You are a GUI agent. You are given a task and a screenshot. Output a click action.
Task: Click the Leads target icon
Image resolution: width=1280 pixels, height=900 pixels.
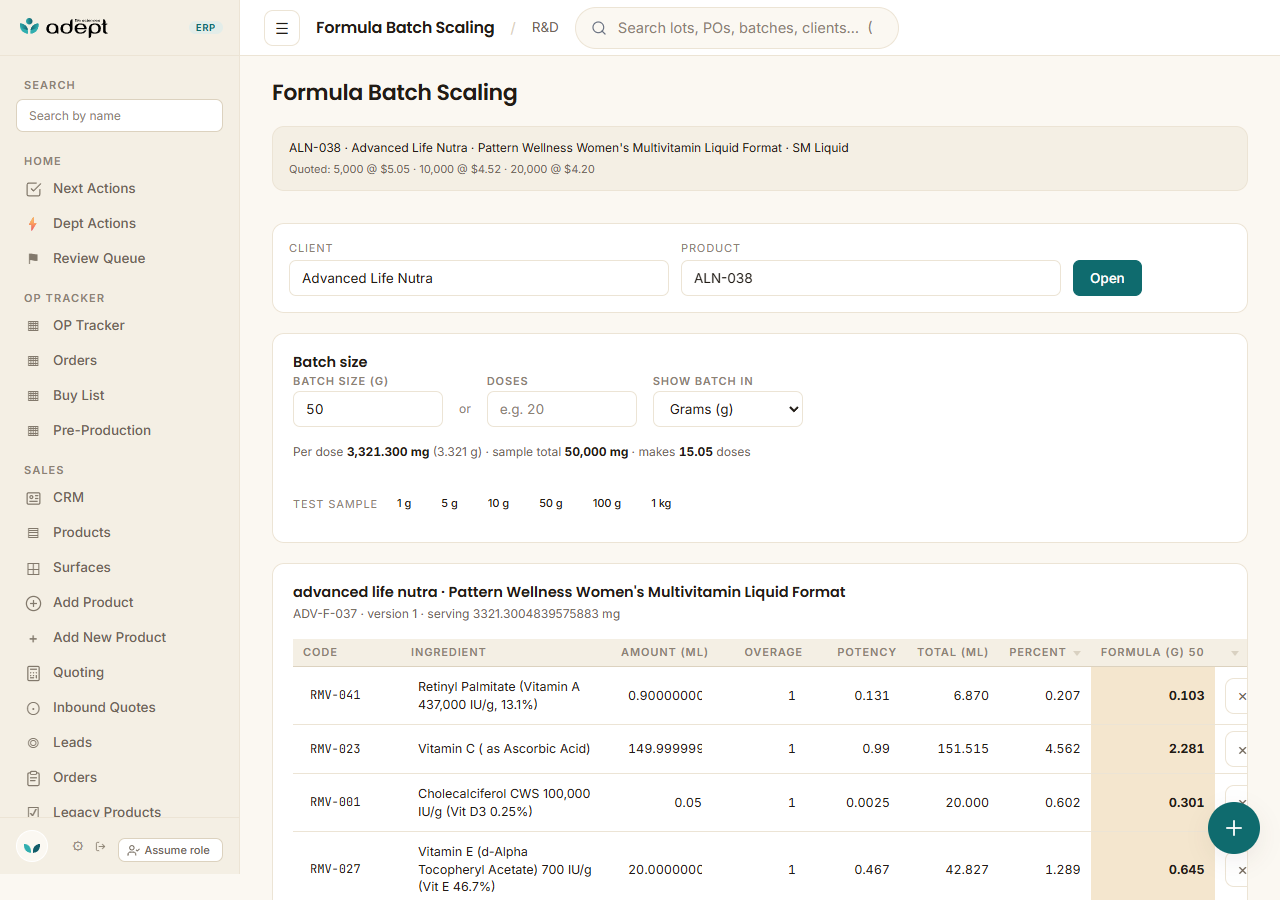[33, 743]
